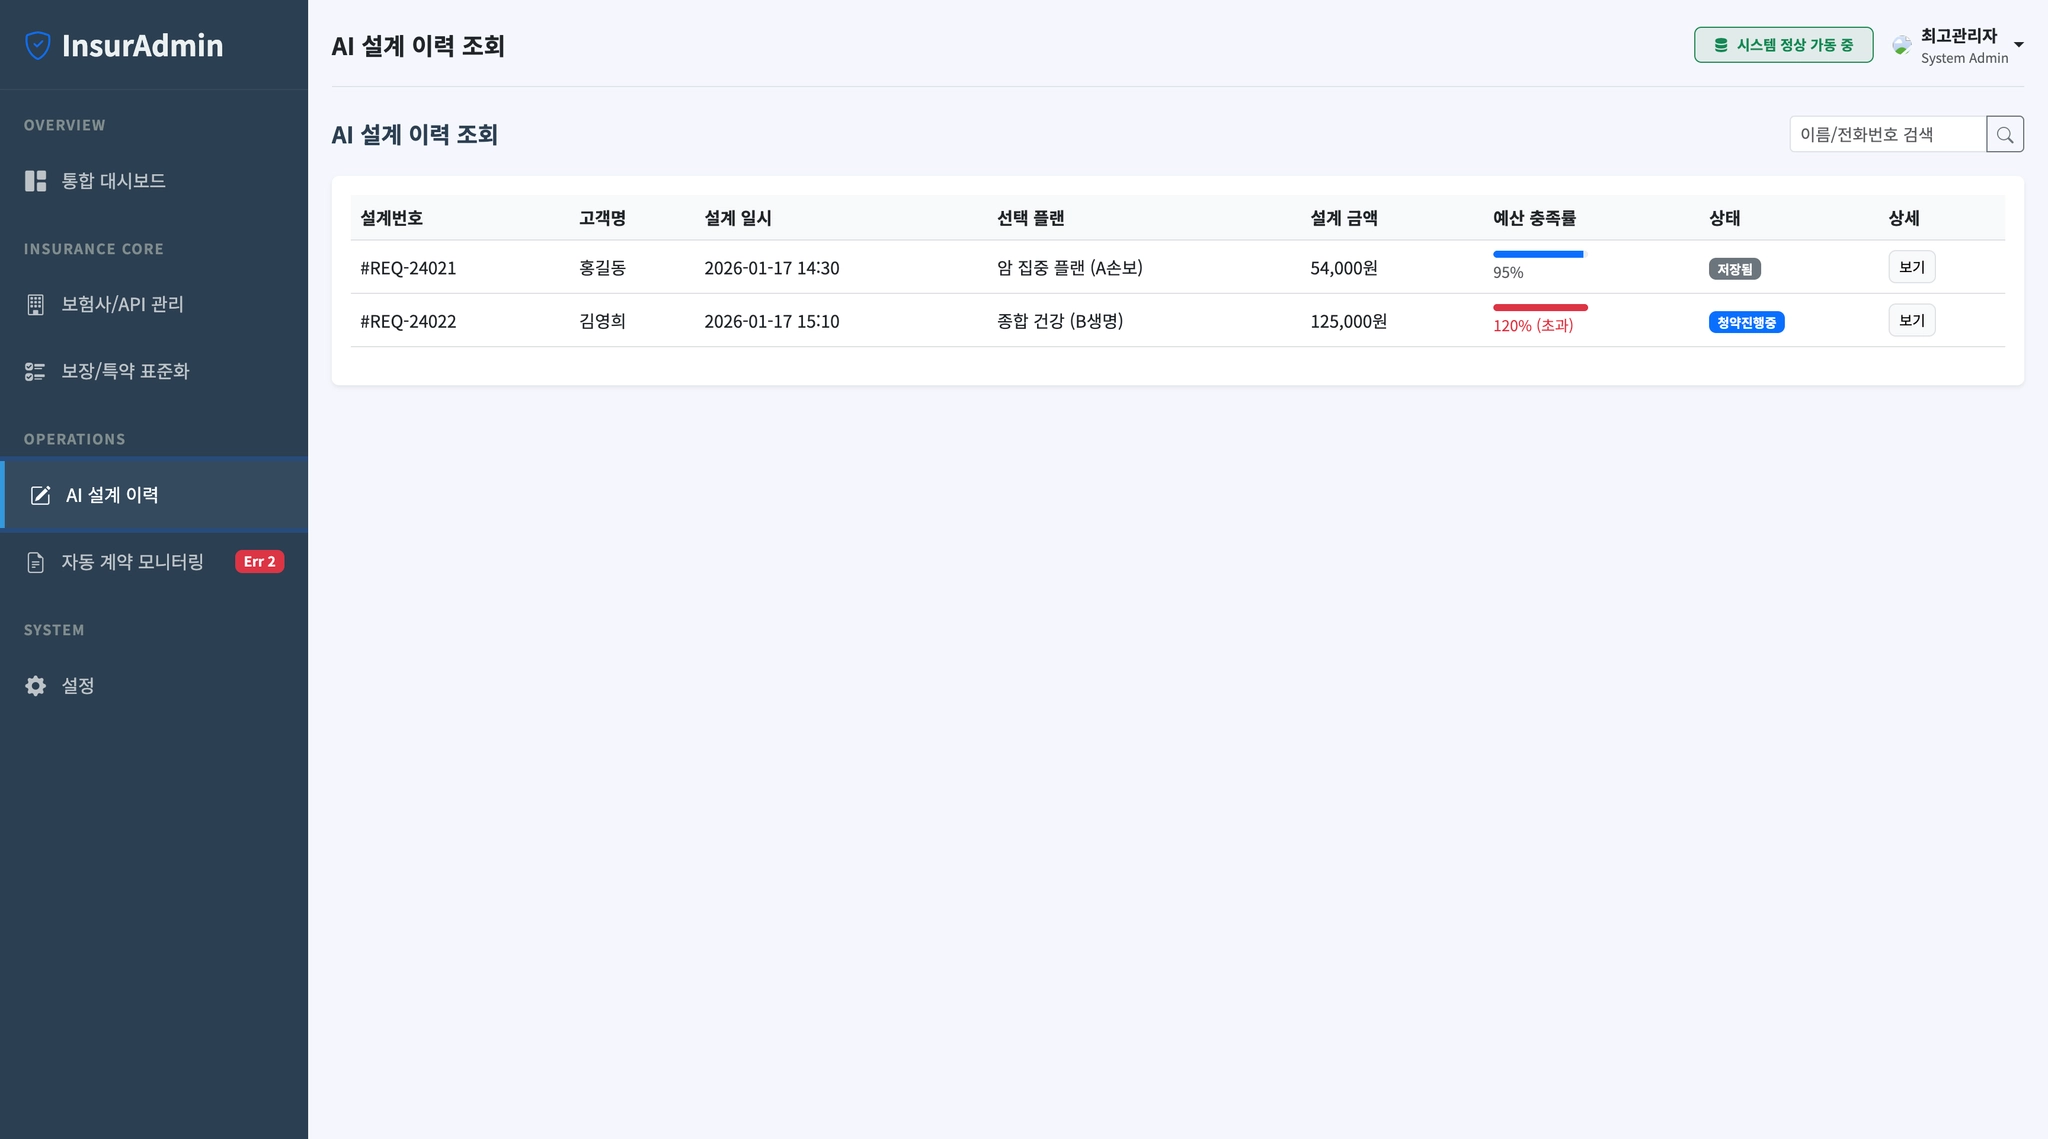
Task: Click the 보험사/API 관리 building icon
Action: (36, 305)
